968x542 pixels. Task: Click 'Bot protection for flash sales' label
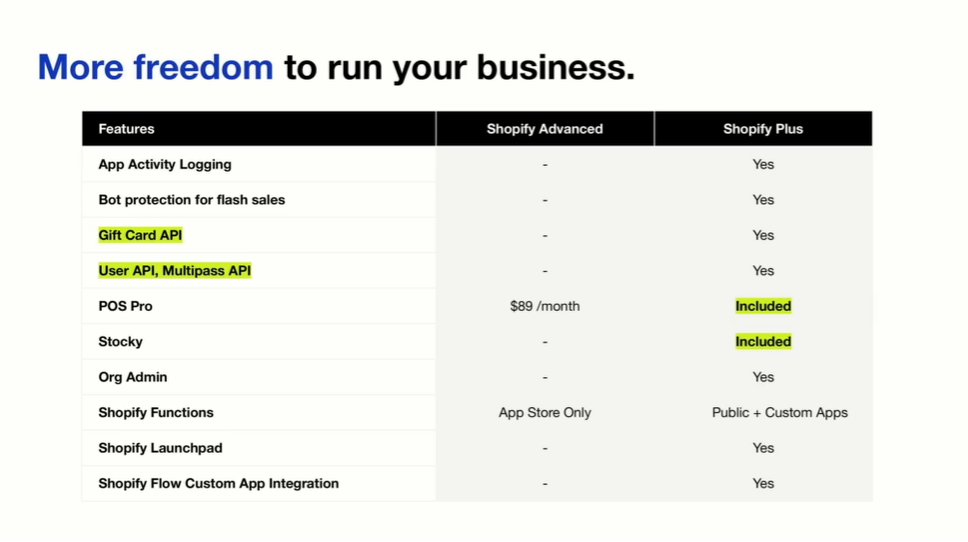191,200
